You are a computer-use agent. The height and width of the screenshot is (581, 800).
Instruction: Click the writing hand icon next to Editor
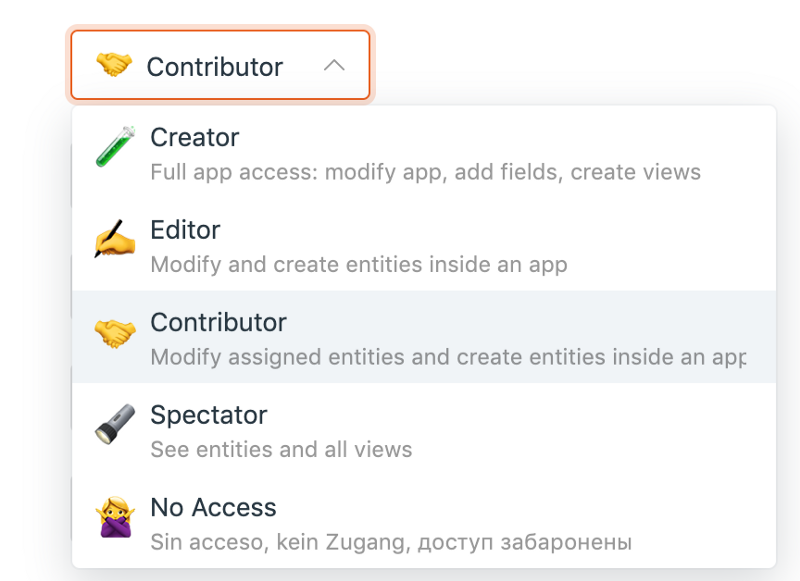(113, 240)
